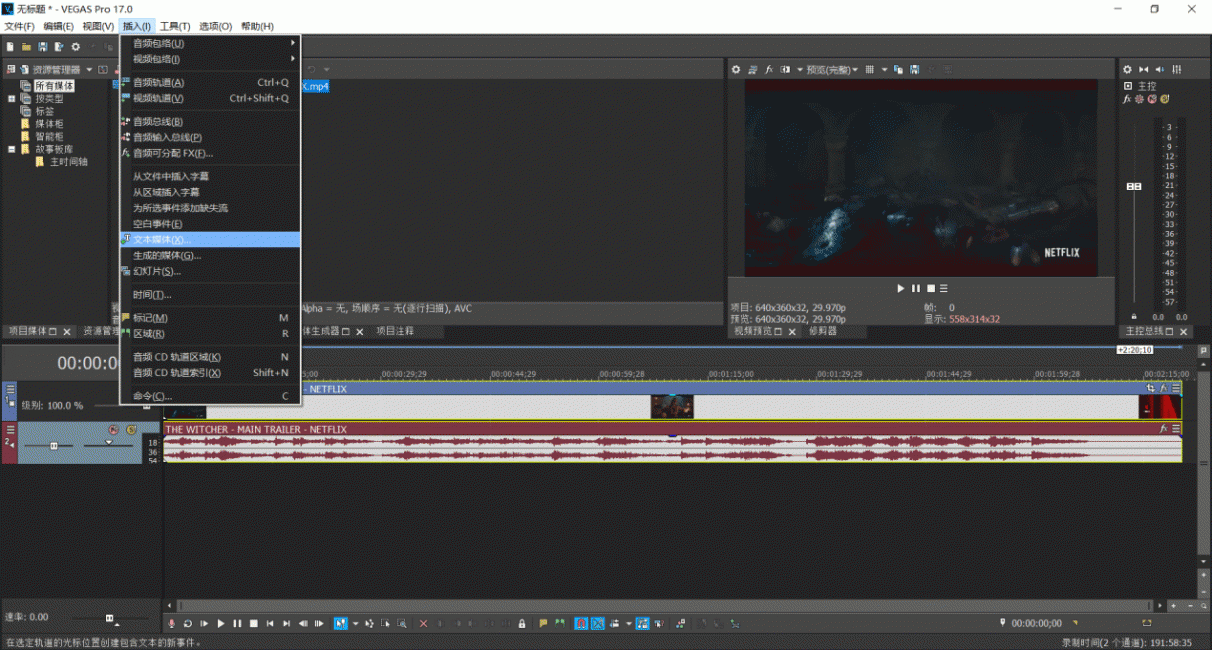Open the 工具(T) menu

175,26
